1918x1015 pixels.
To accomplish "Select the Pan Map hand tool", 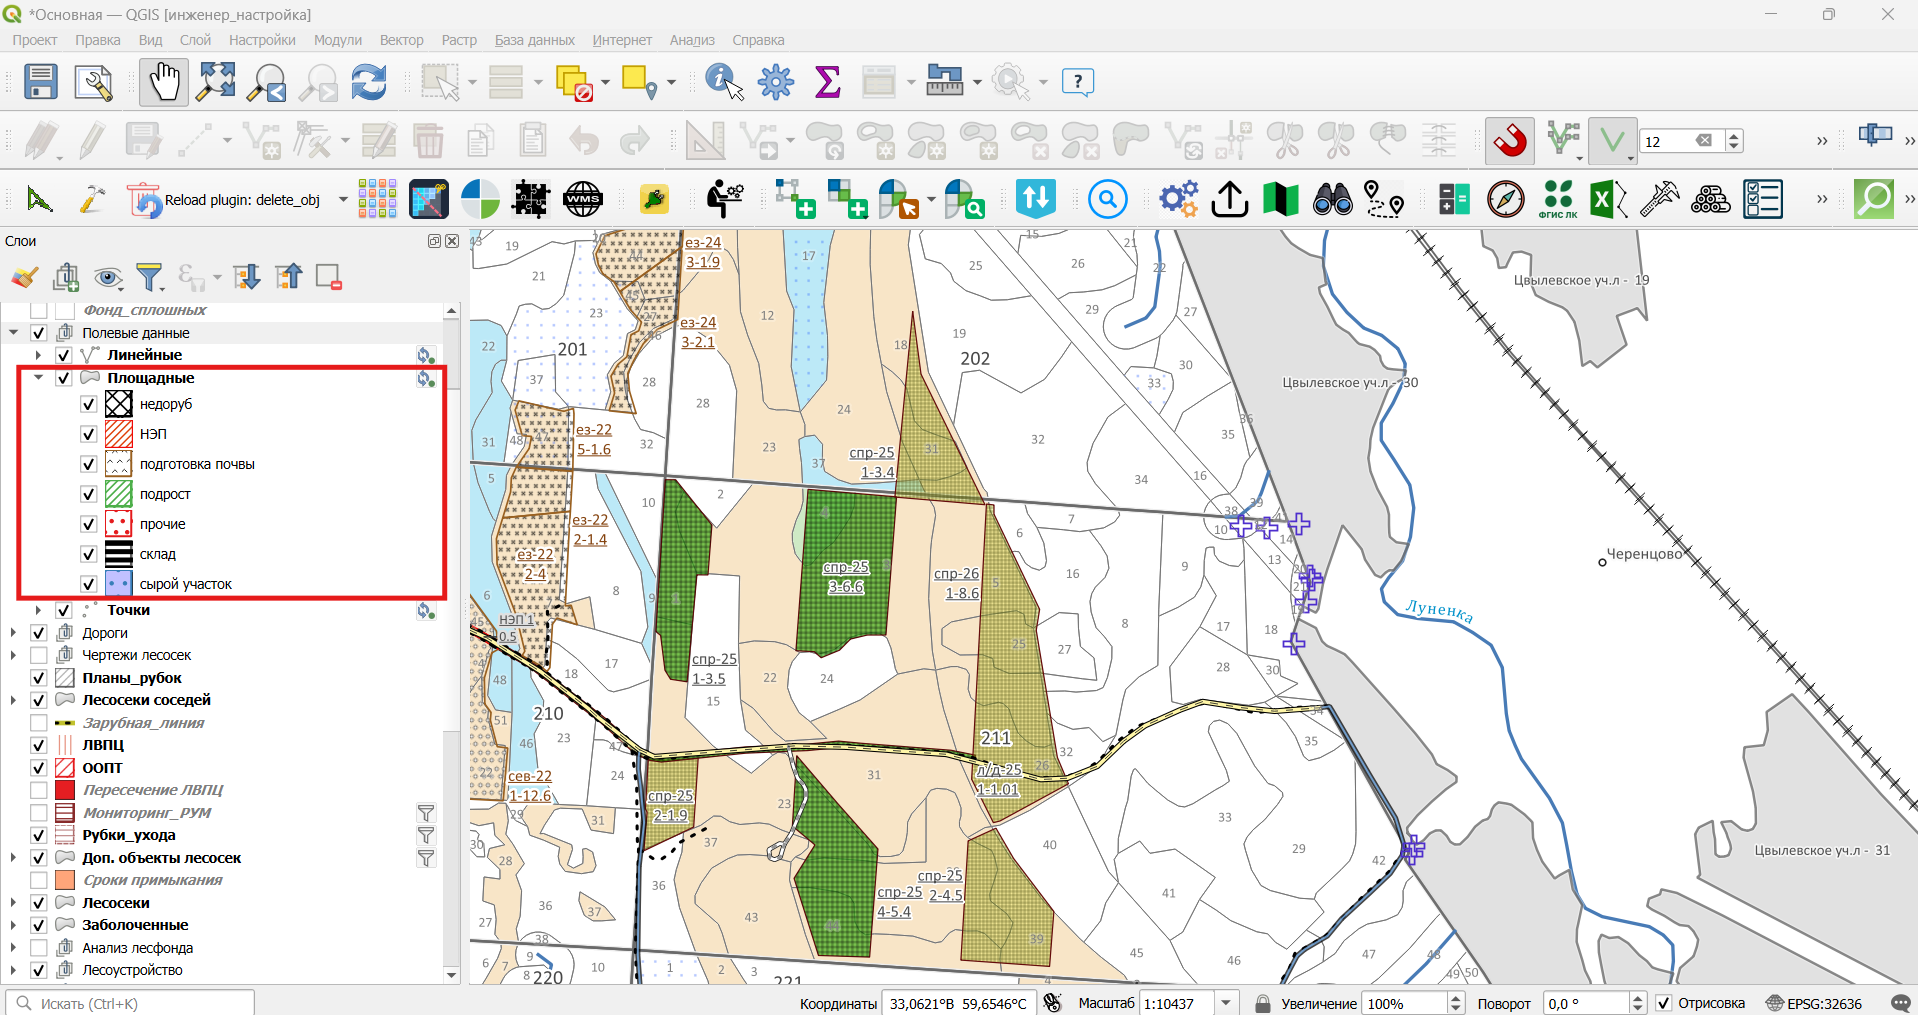I will point(164,82).
